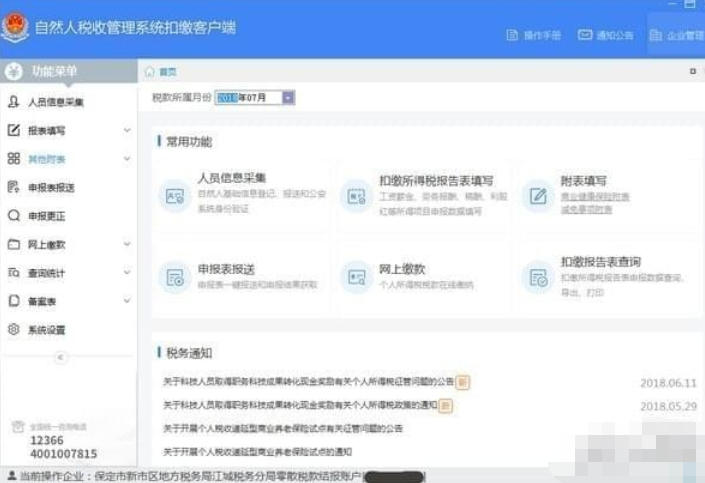
Task: Click the 人员信息采集 card icon in 常用功能
Action: coord(174,196)
